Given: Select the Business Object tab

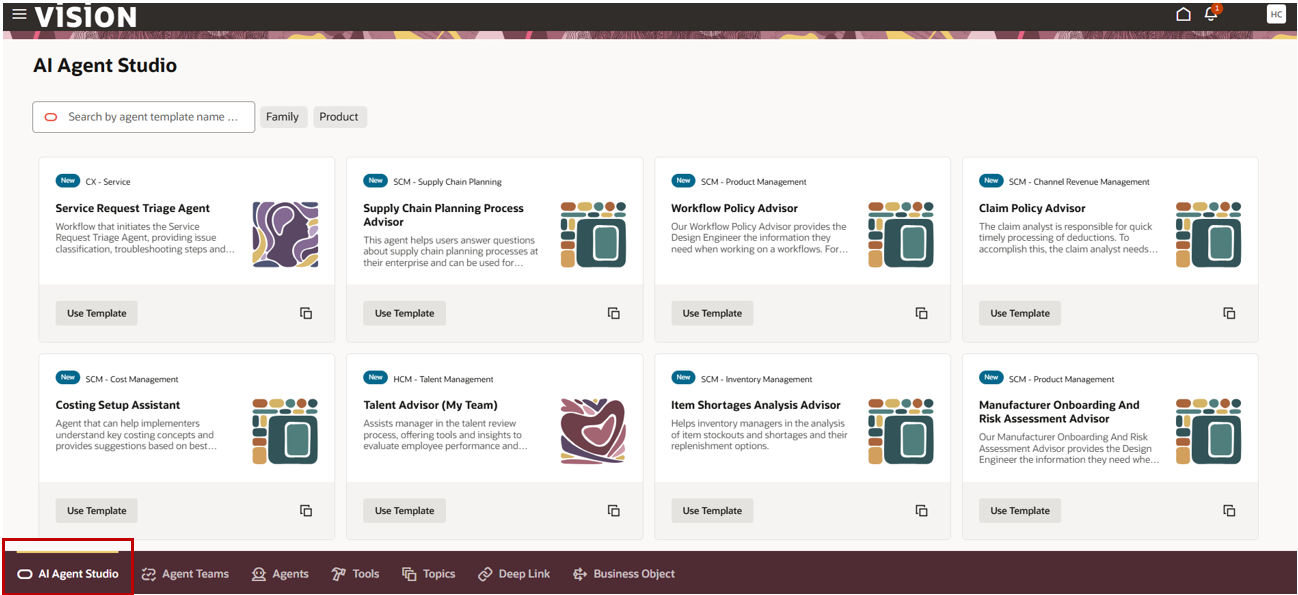Looking at the screenshot, I should tap(624, 574).
